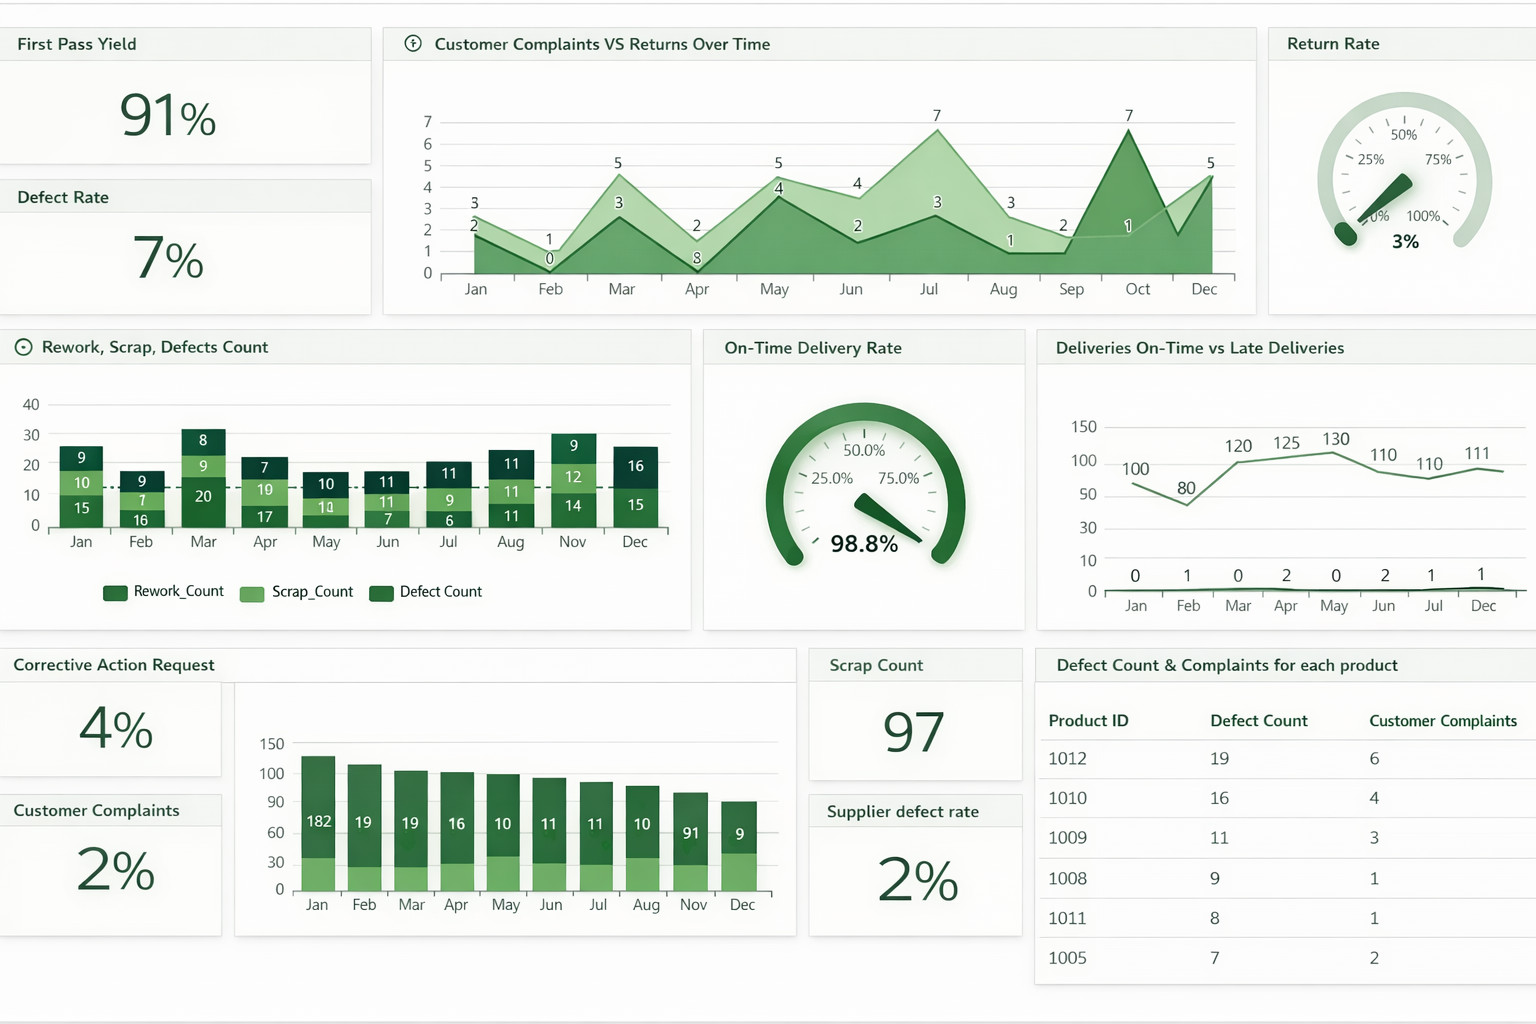
Task: Select the Corrective Action Request title
Action: point(114,665)
